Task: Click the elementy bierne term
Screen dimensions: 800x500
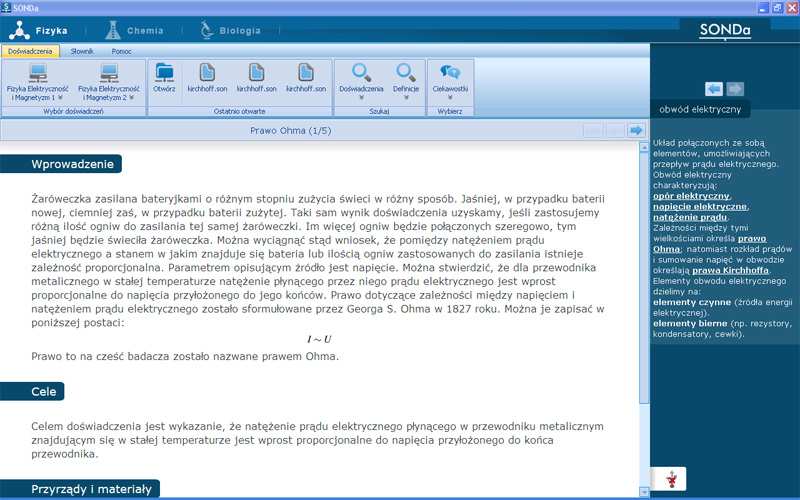Action: coord(690,323)
